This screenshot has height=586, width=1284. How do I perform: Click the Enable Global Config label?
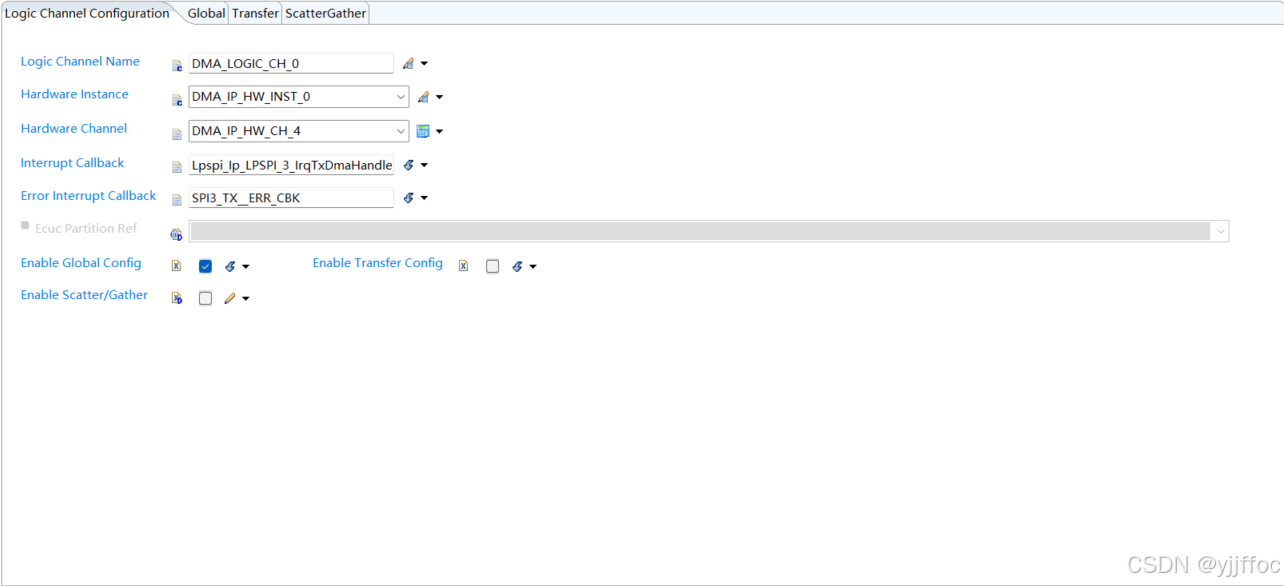[81, 263]
